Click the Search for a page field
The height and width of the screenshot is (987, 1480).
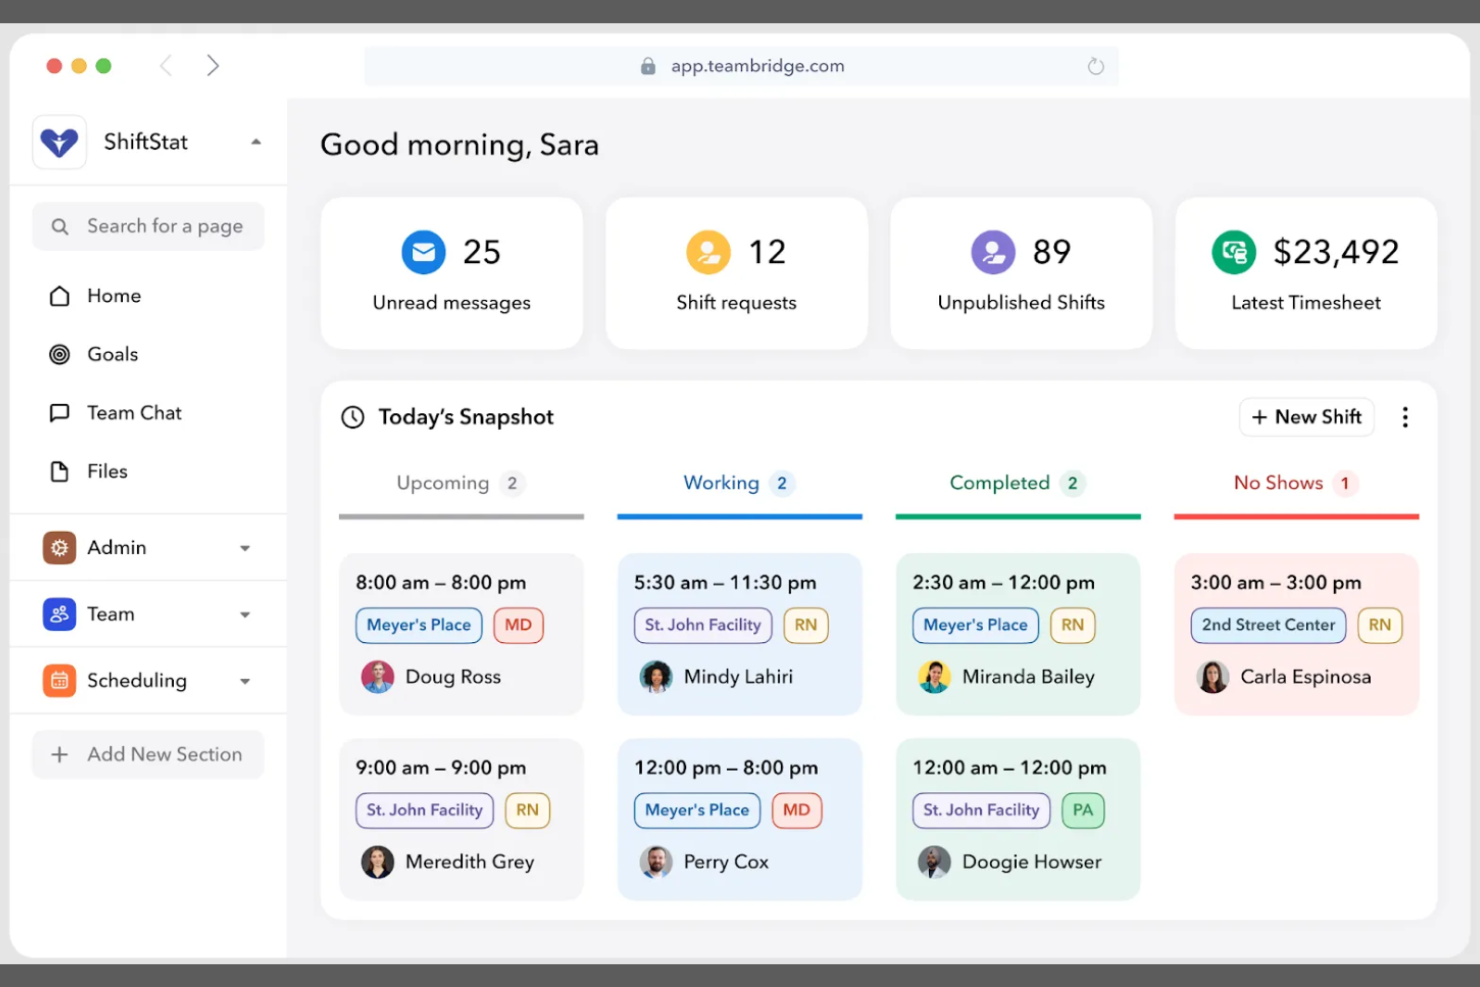point(148,226)
